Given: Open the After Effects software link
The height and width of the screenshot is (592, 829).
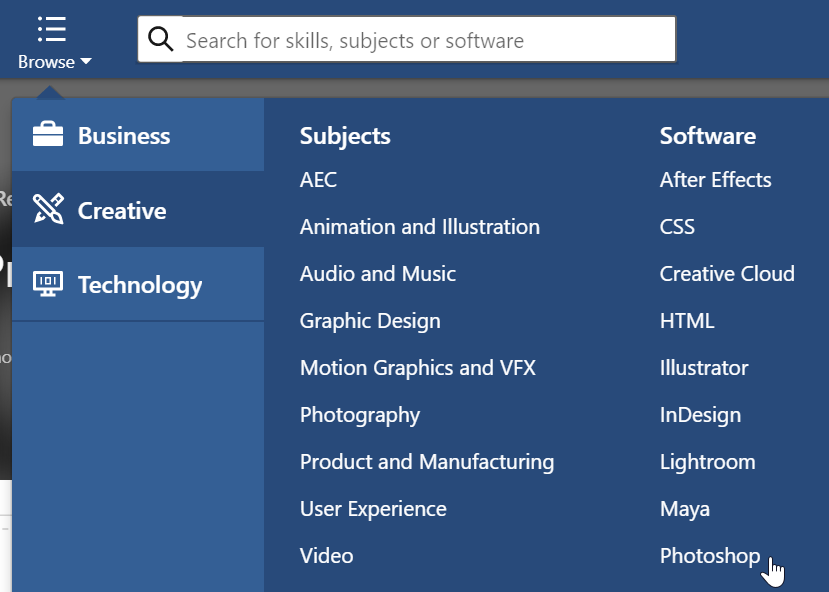Looking at the screenshot, I should [715, 180].
